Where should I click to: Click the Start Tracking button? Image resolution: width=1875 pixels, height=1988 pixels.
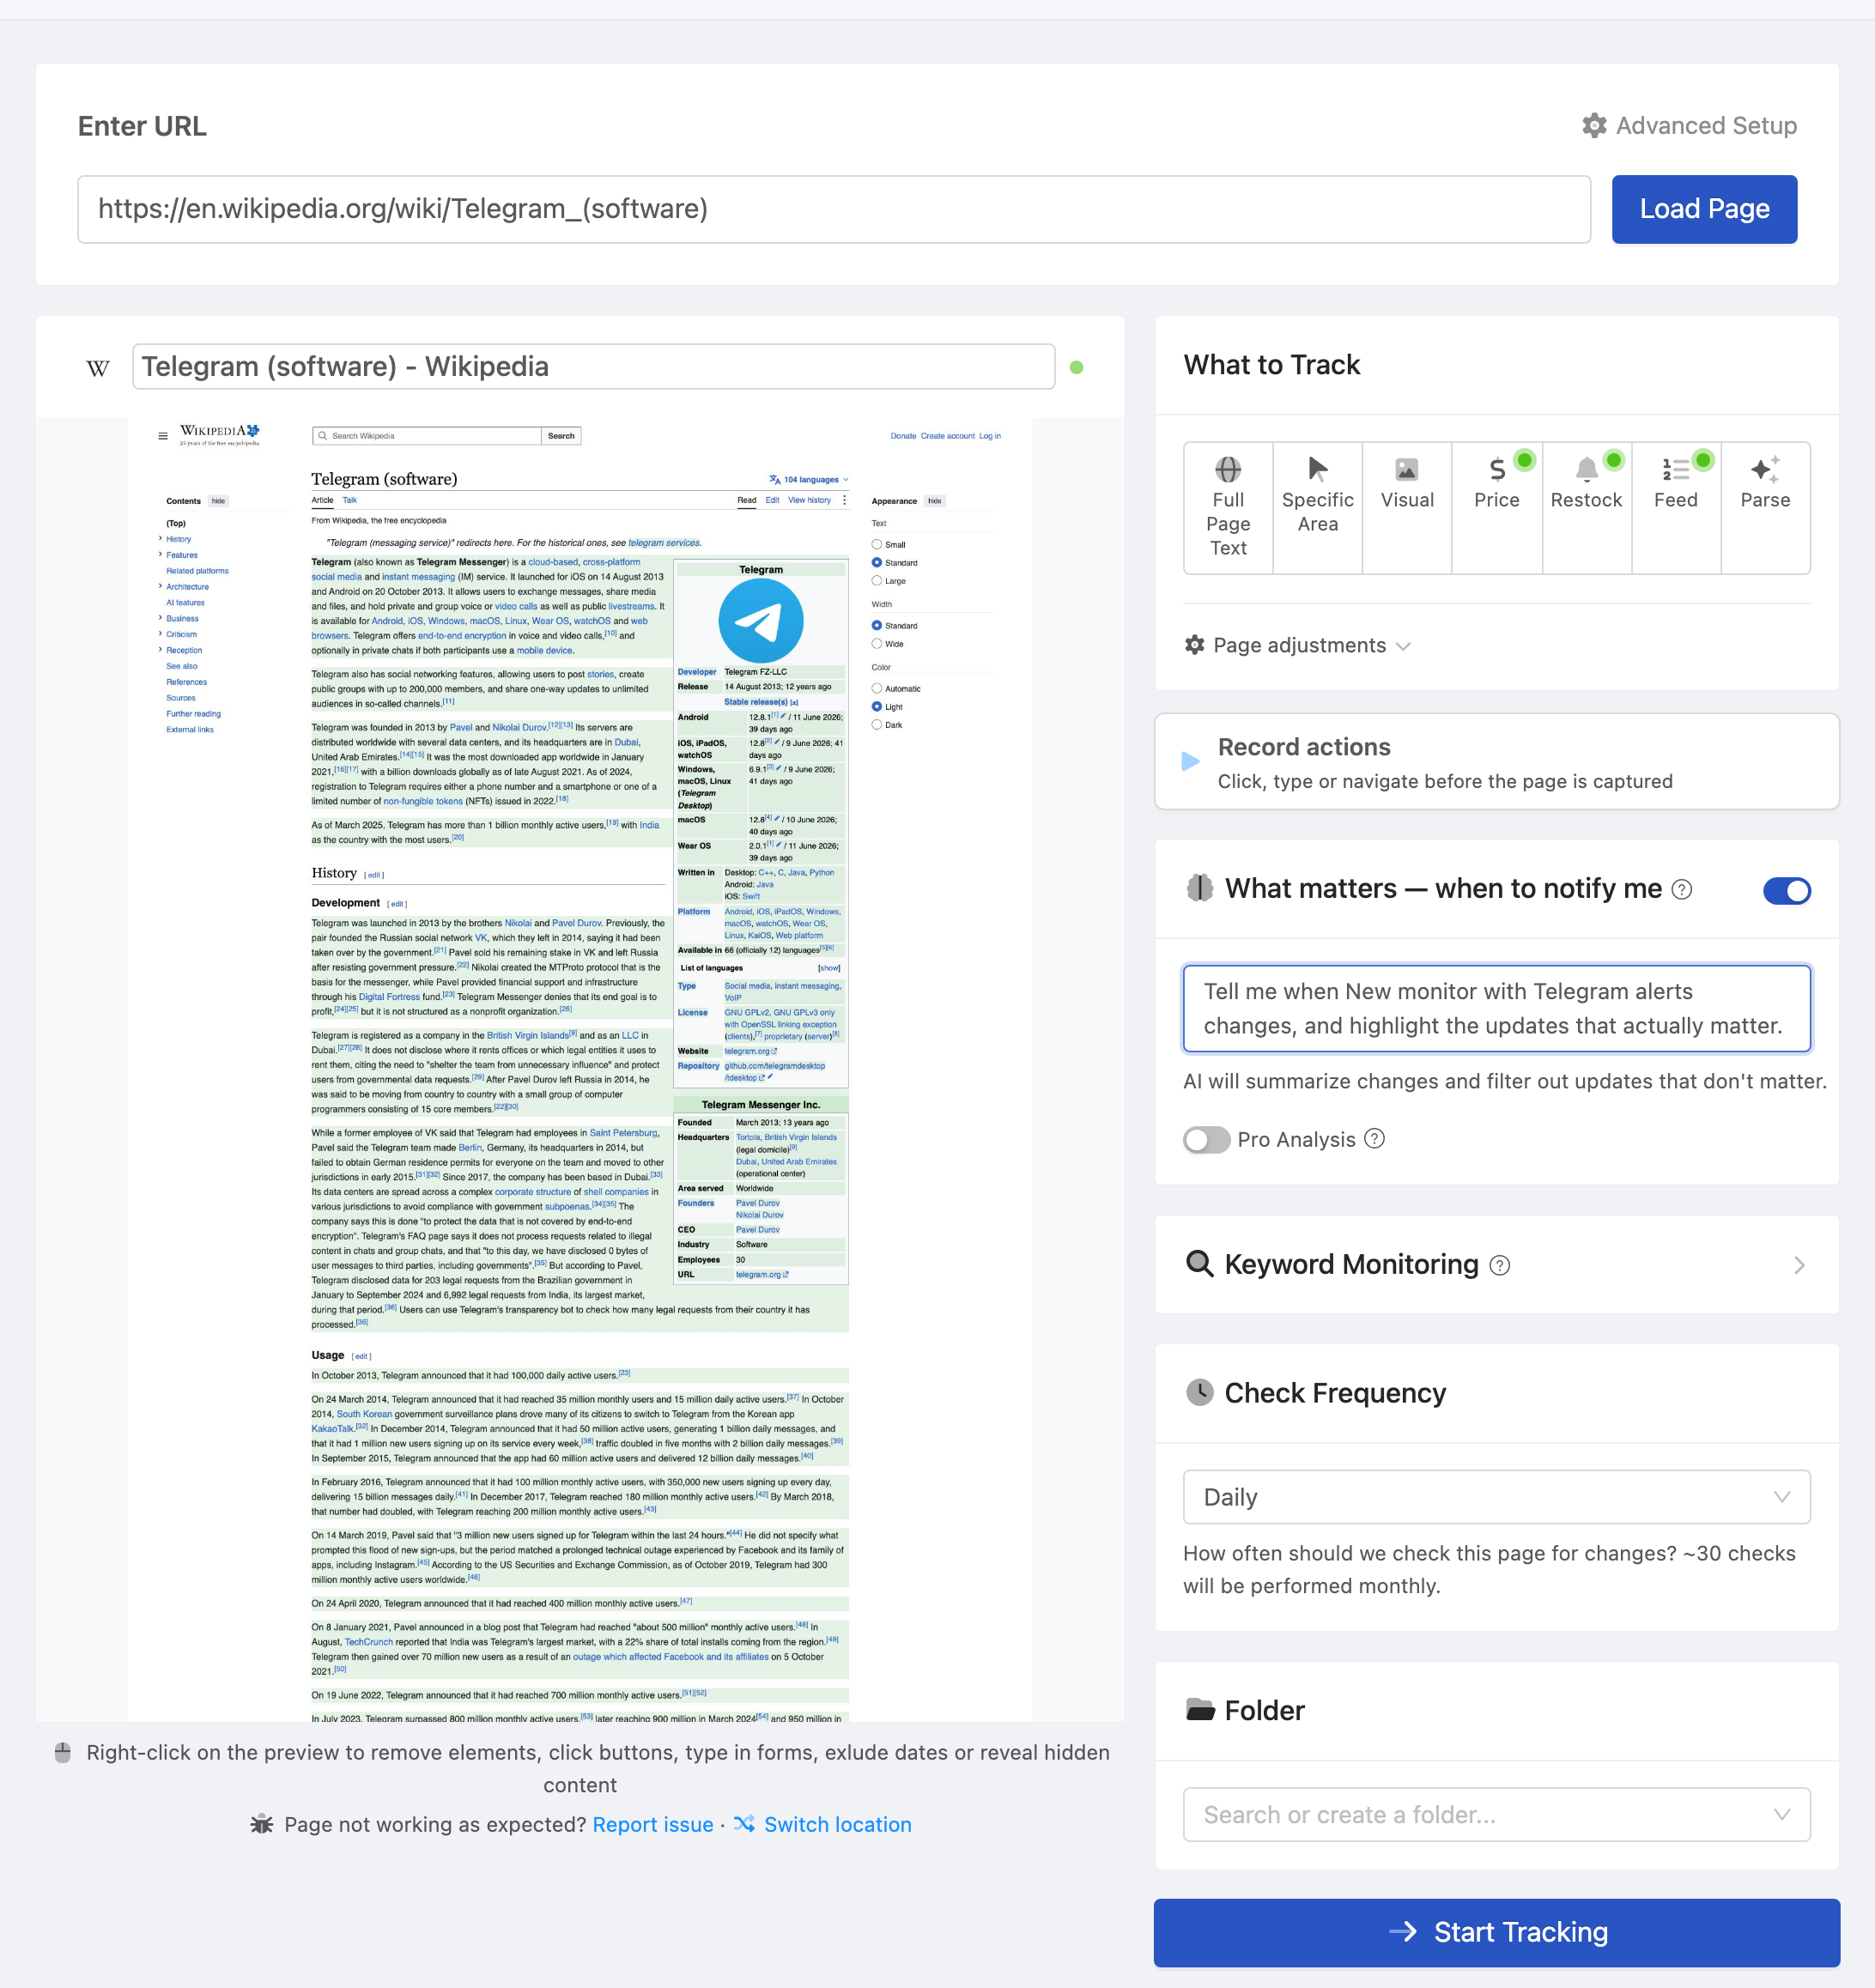(1496, 1932)
